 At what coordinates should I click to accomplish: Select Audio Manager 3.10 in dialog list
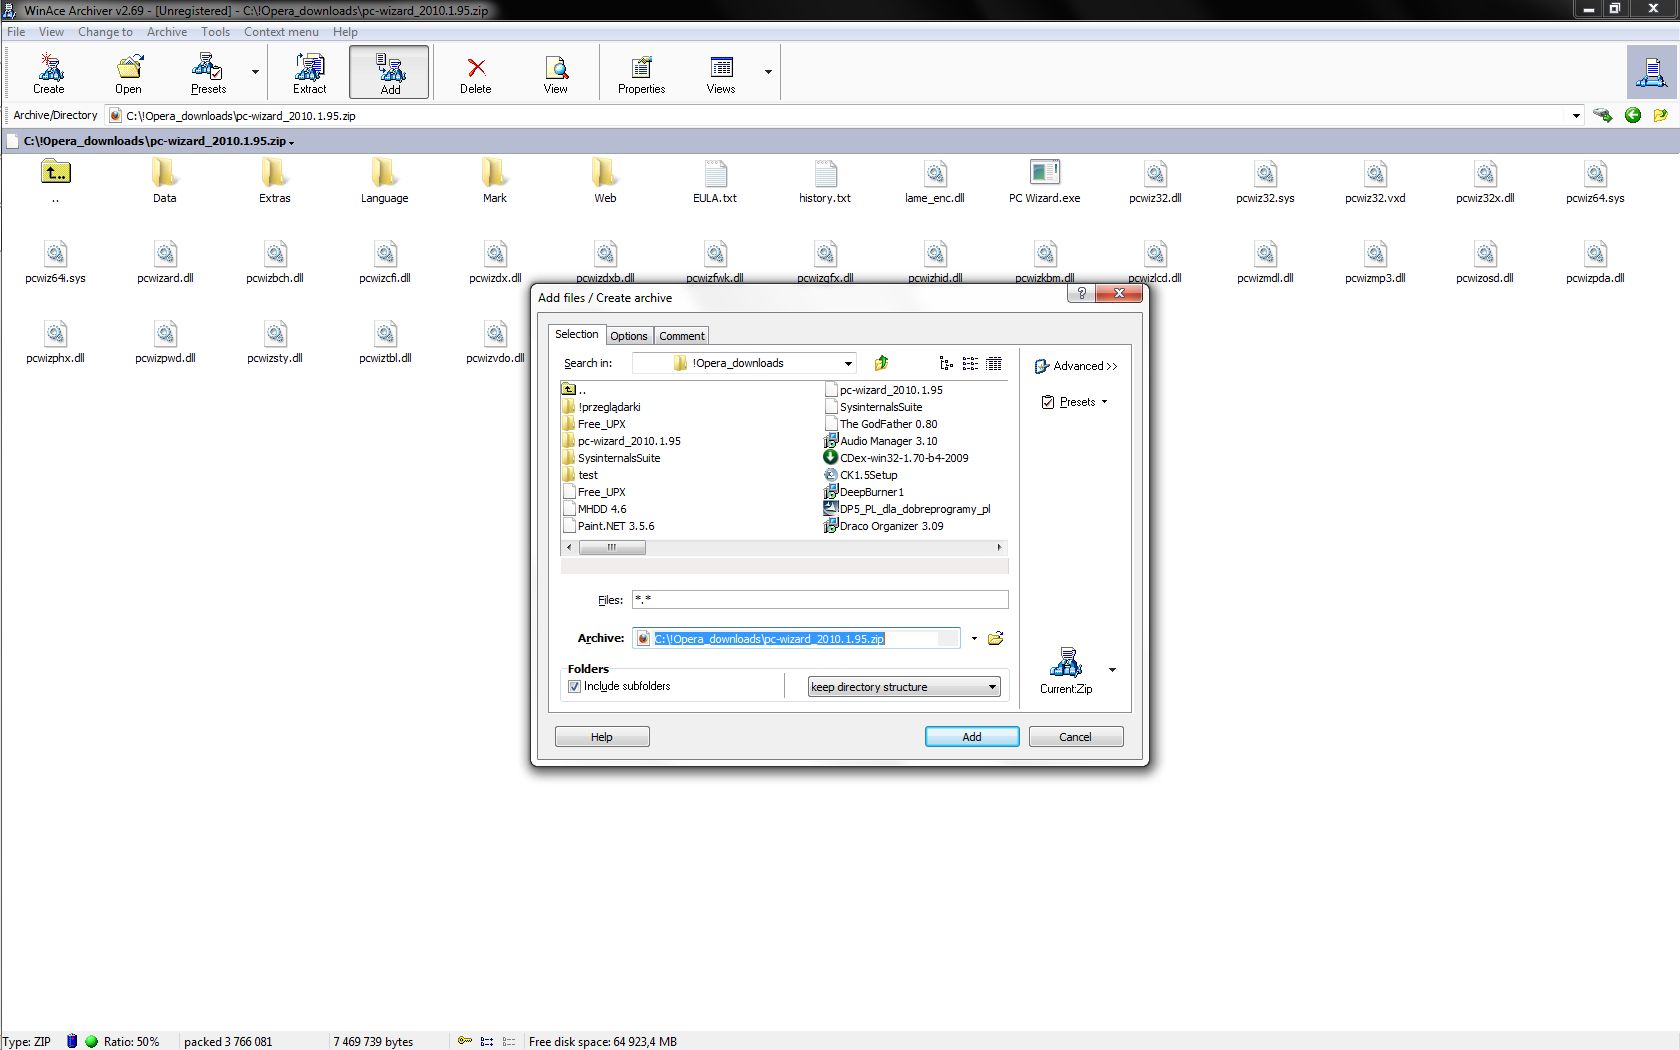click(x=880, y=441)
